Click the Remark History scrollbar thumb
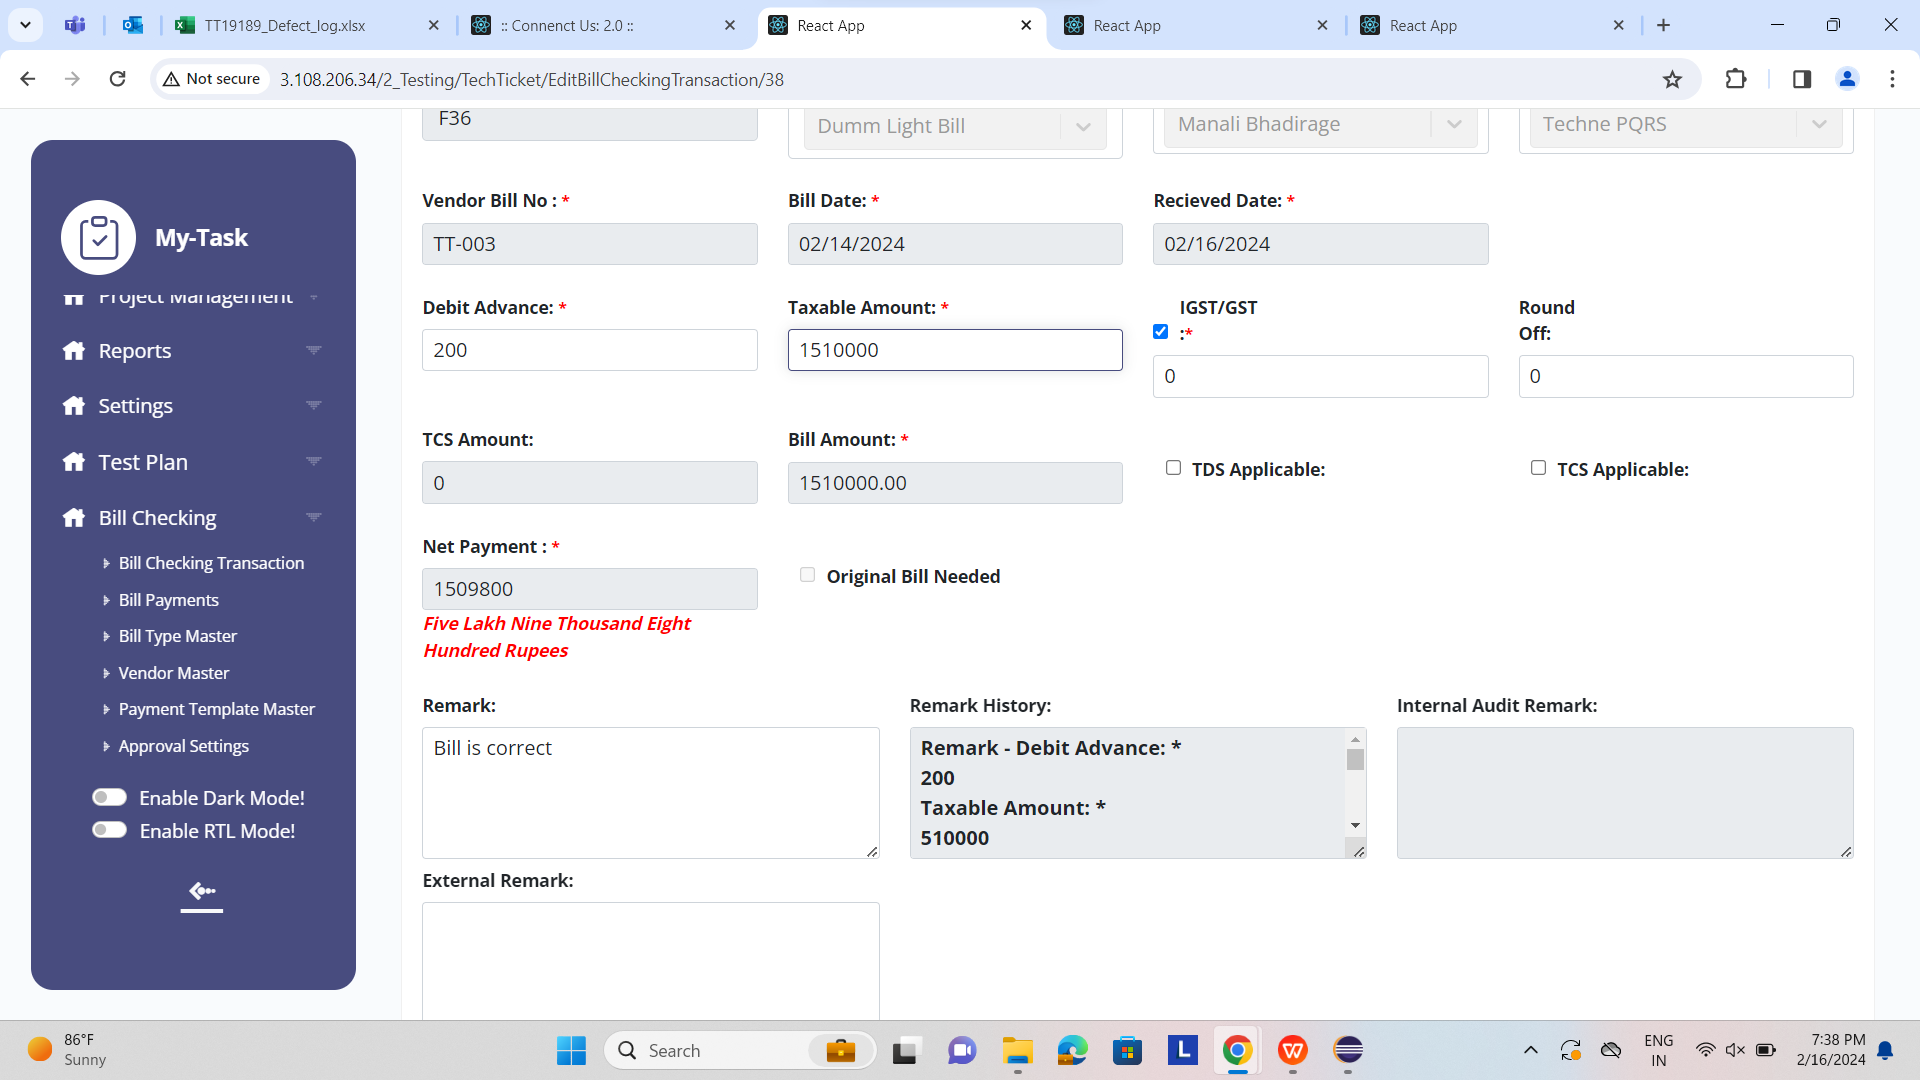This screenshot has width=1920, height=1080. click(1355, 760)
